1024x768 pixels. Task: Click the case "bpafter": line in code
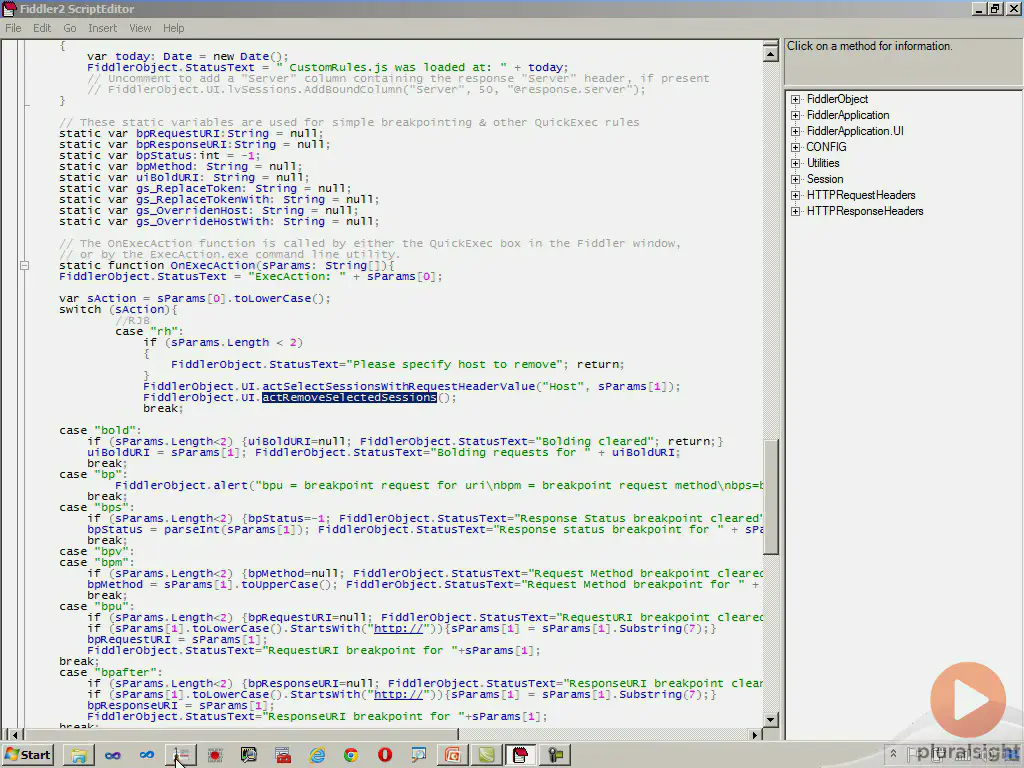pyautogui.click(x=111, y=672)
